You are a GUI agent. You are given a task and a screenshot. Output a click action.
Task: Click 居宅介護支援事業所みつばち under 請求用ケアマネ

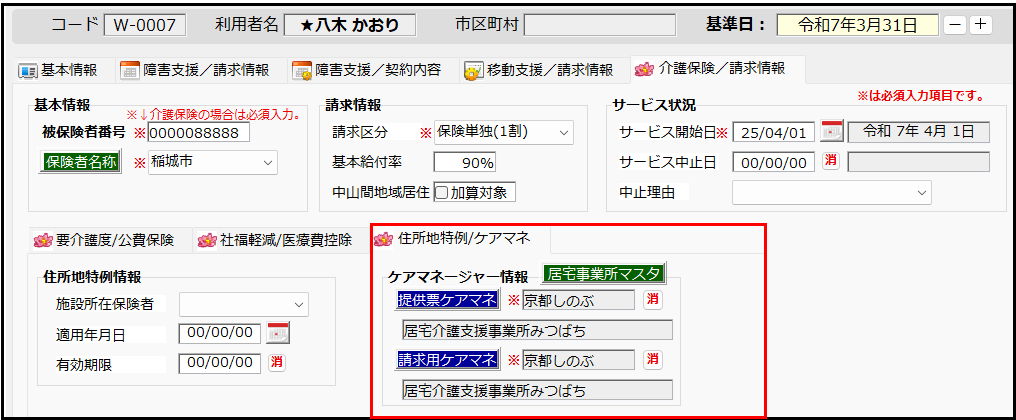537,390
